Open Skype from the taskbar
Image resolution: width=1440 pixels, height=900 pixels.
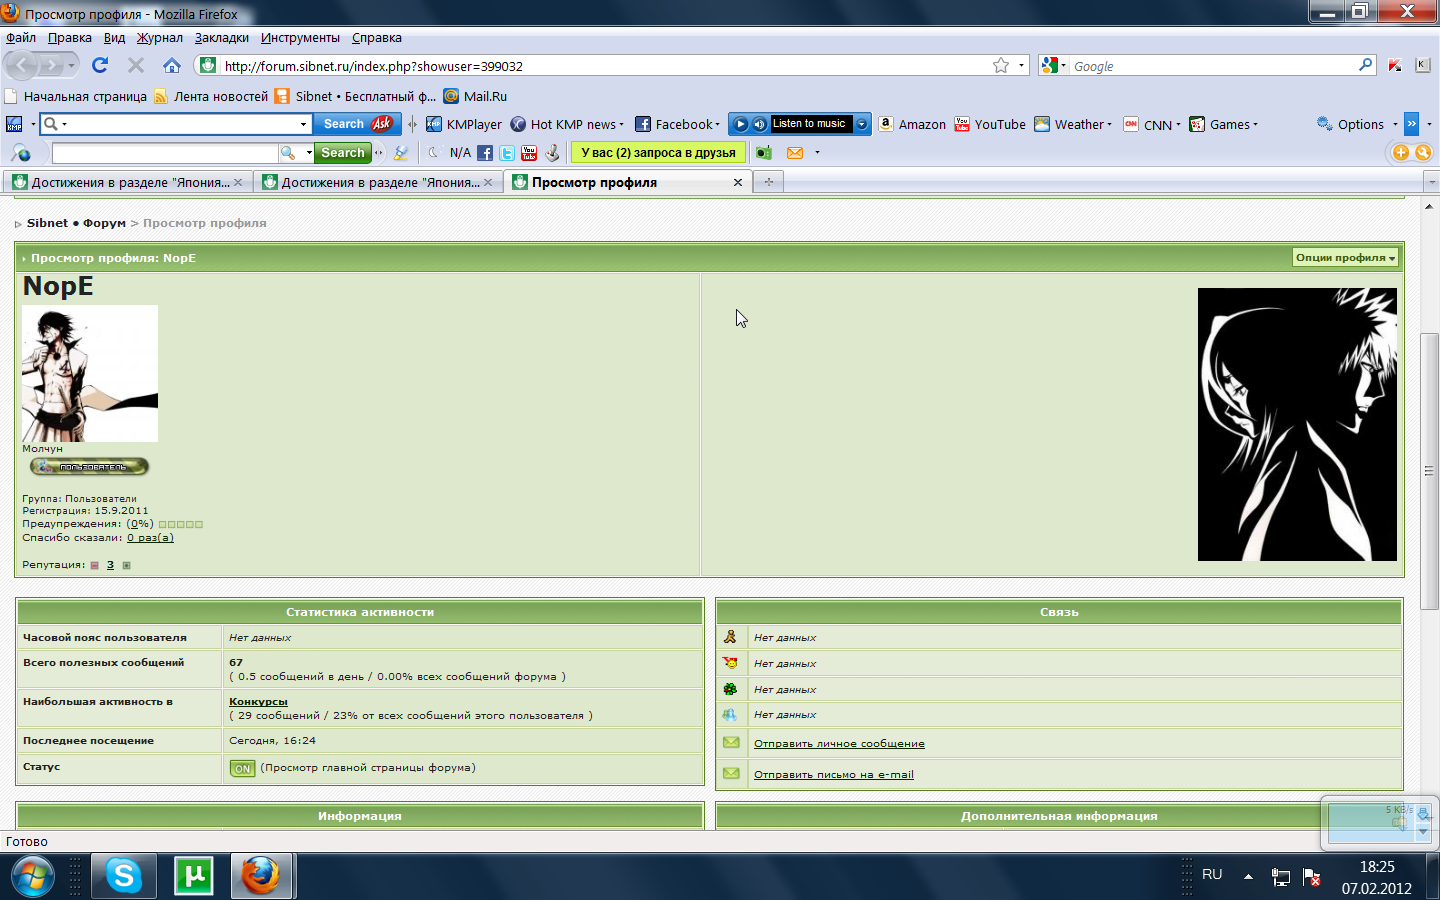(124, 877)
